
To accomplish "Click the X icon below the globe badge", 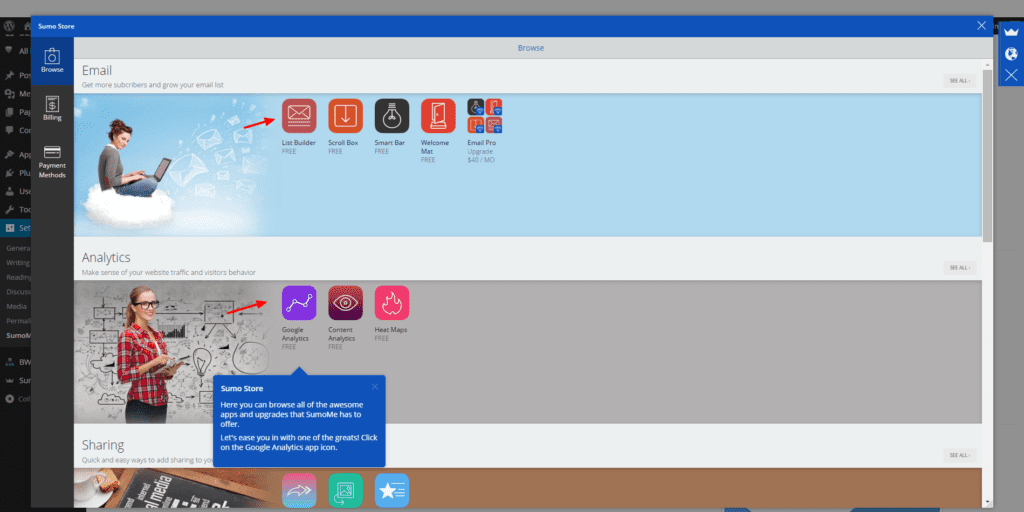I will 1011,75.
